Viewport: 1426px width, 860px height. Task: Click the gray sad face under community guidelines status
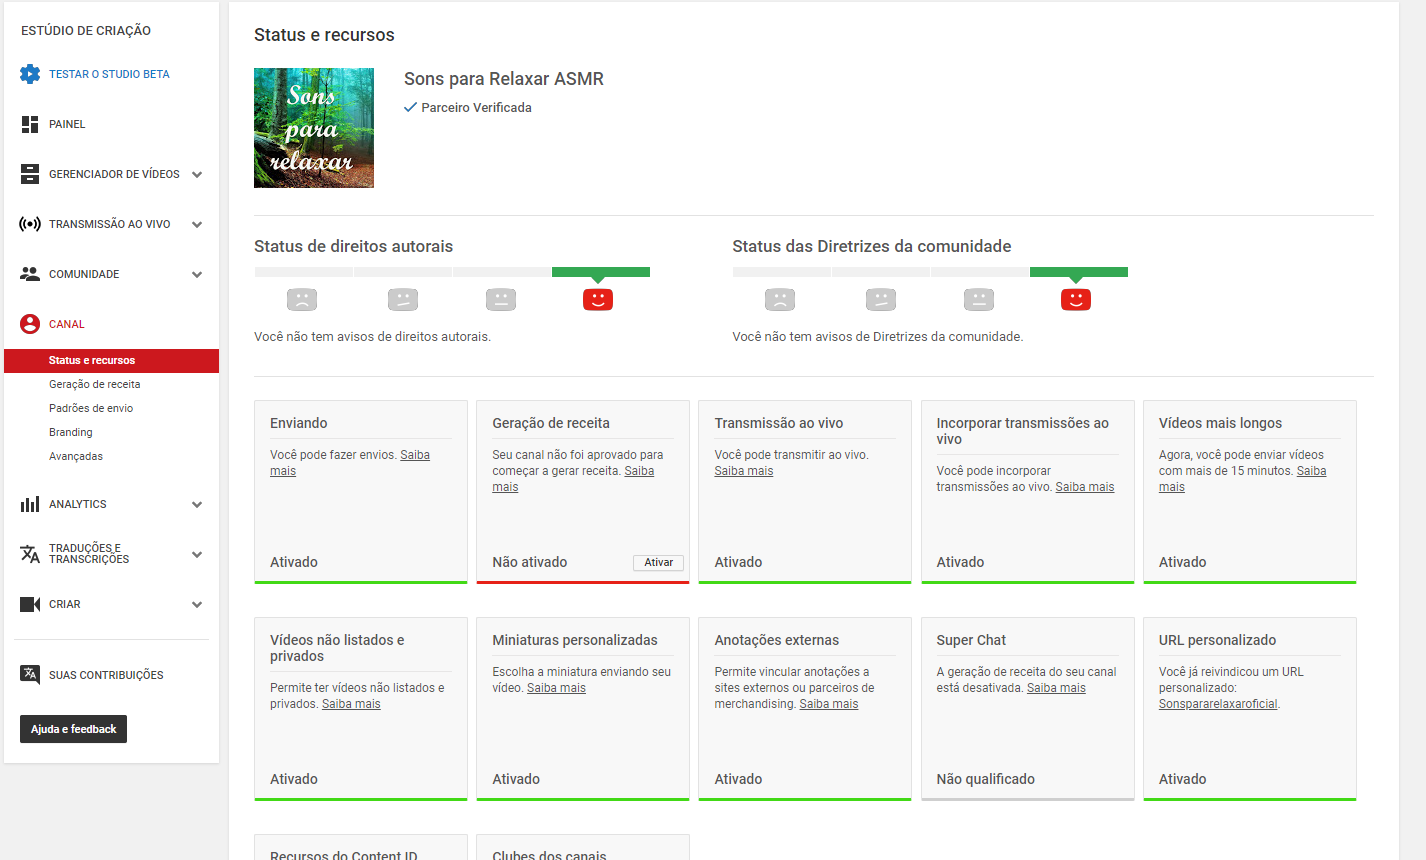pos(780,299)
